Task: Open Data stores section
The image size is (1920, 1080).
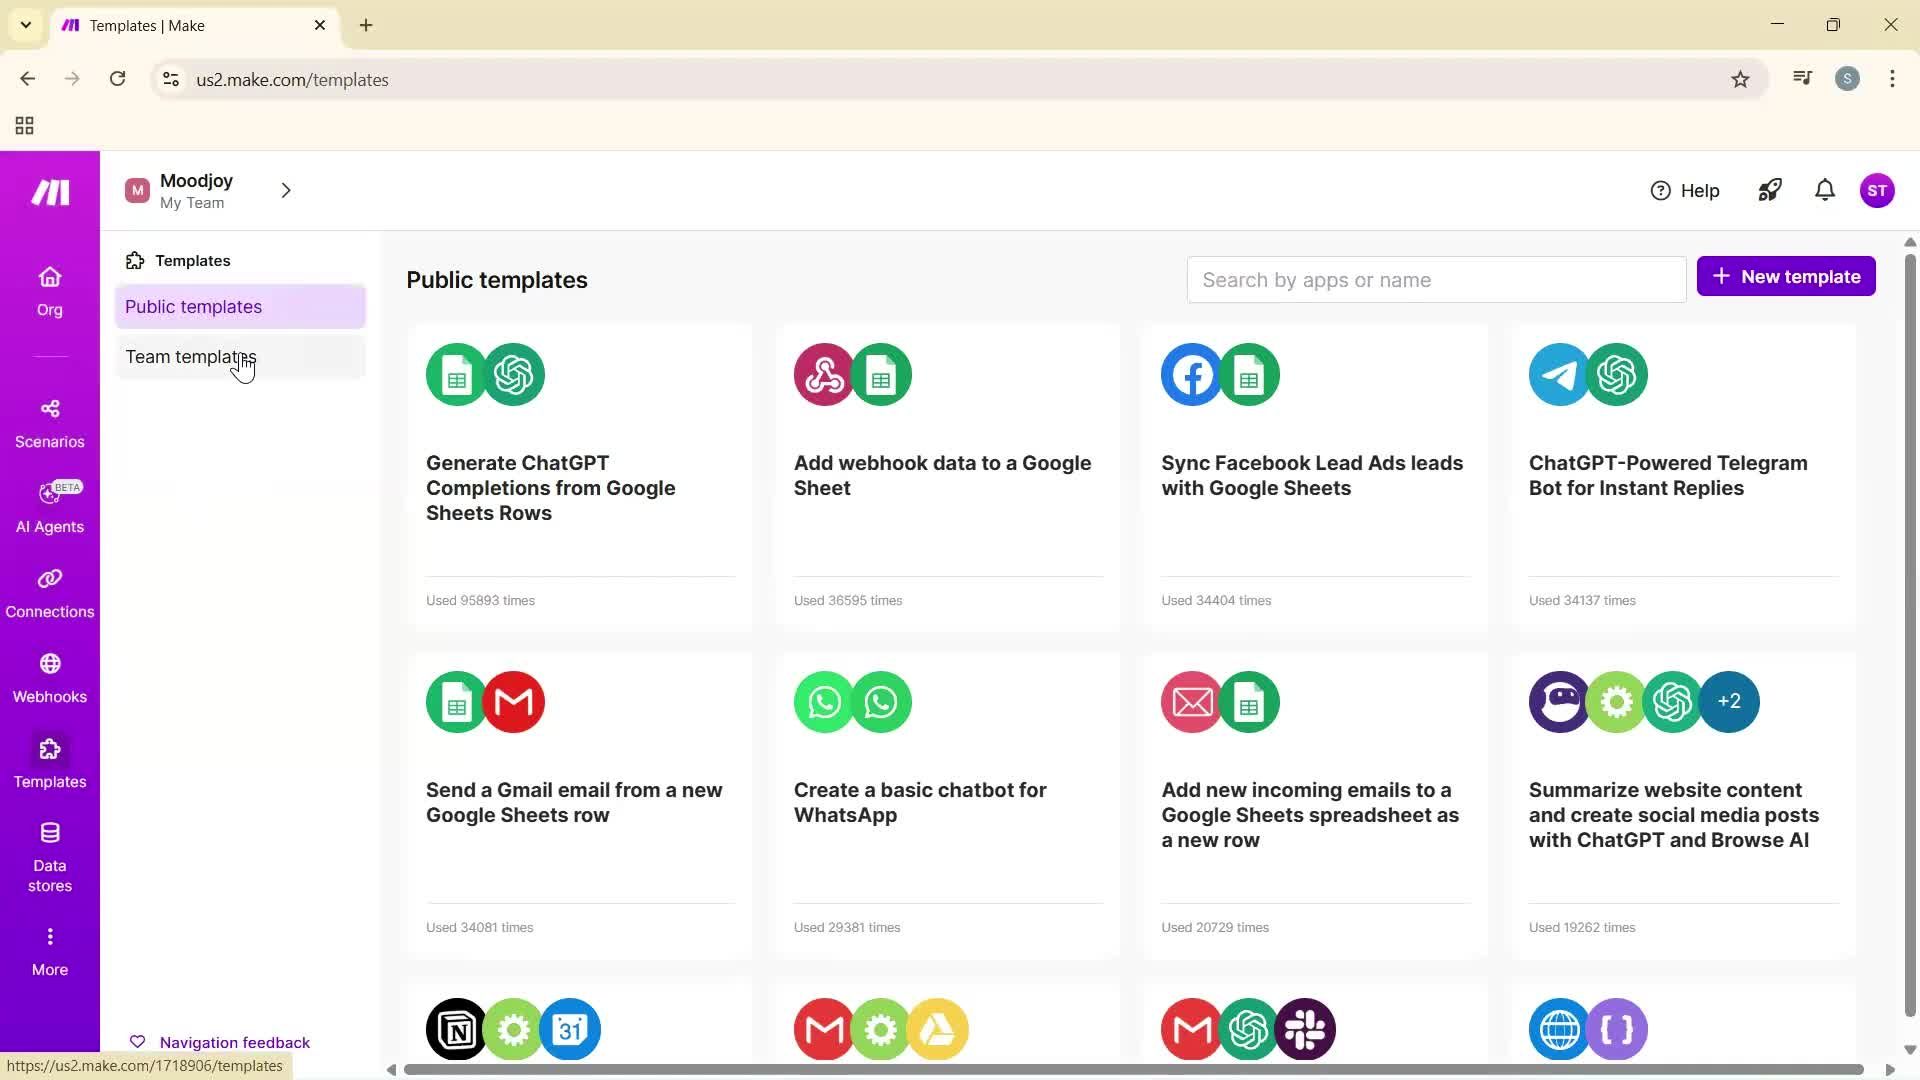Action: point(49,857)
